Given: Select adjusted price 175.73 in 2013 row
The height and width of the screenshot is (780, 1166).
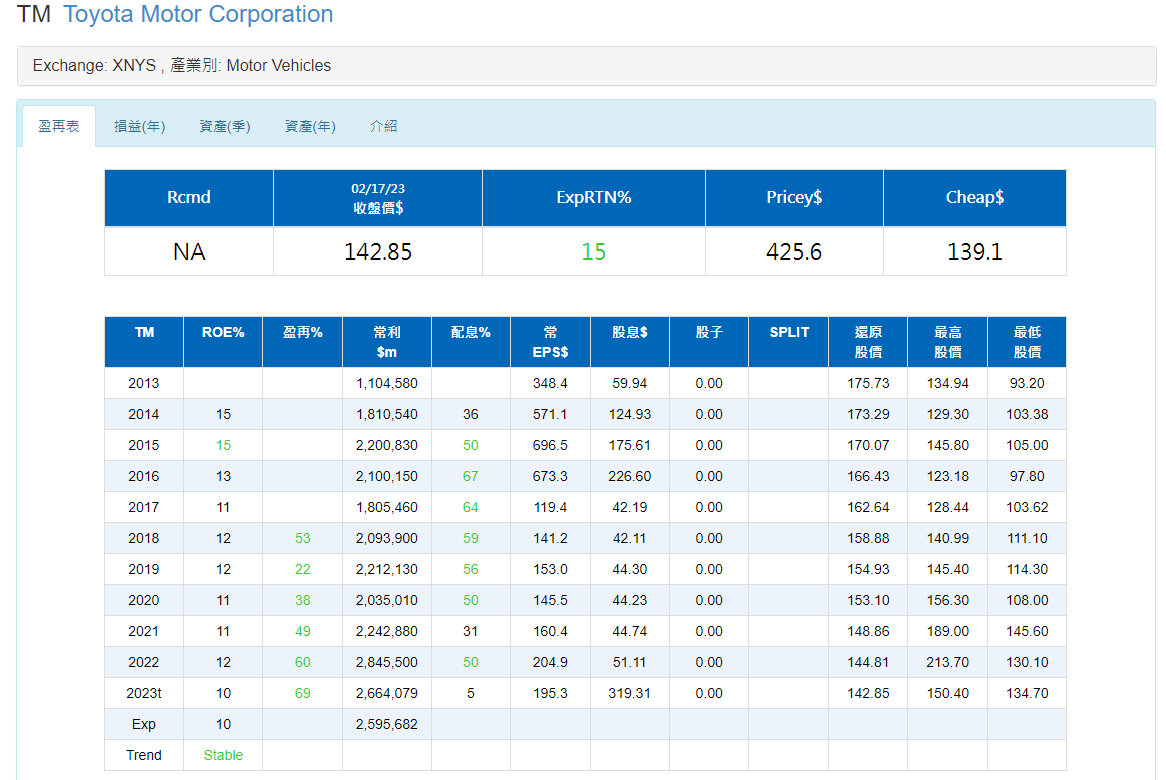Looking at the screenshot, I should (868, 384).
